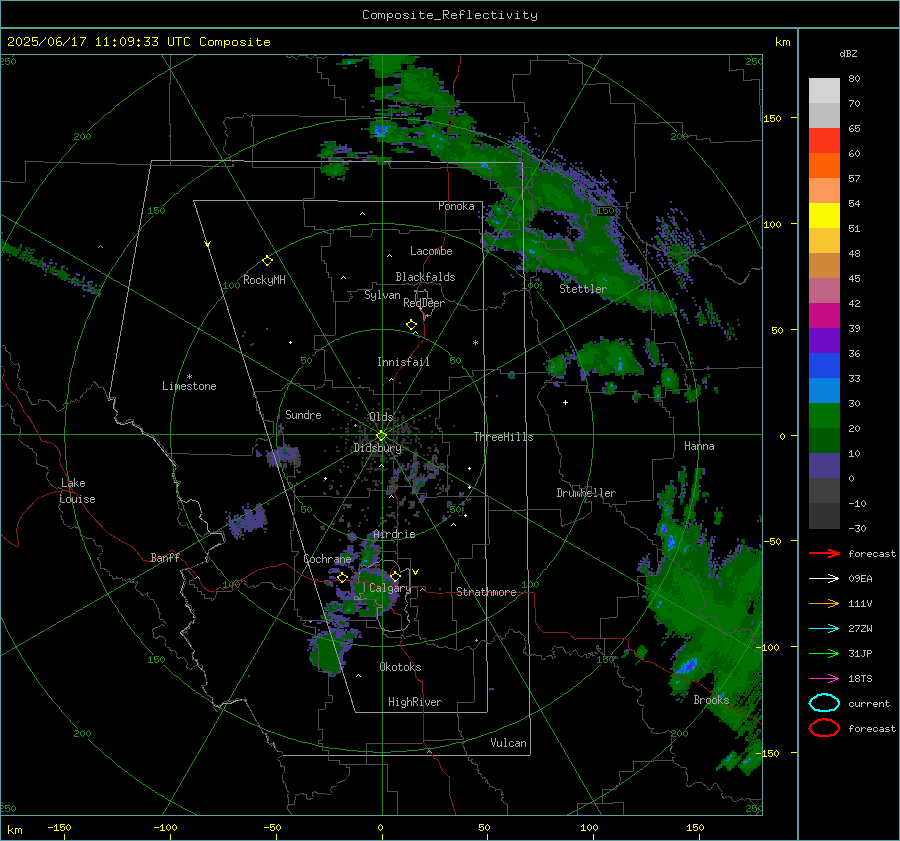Click the Drumheller label
Screen dimensions: 900x841
586,493
